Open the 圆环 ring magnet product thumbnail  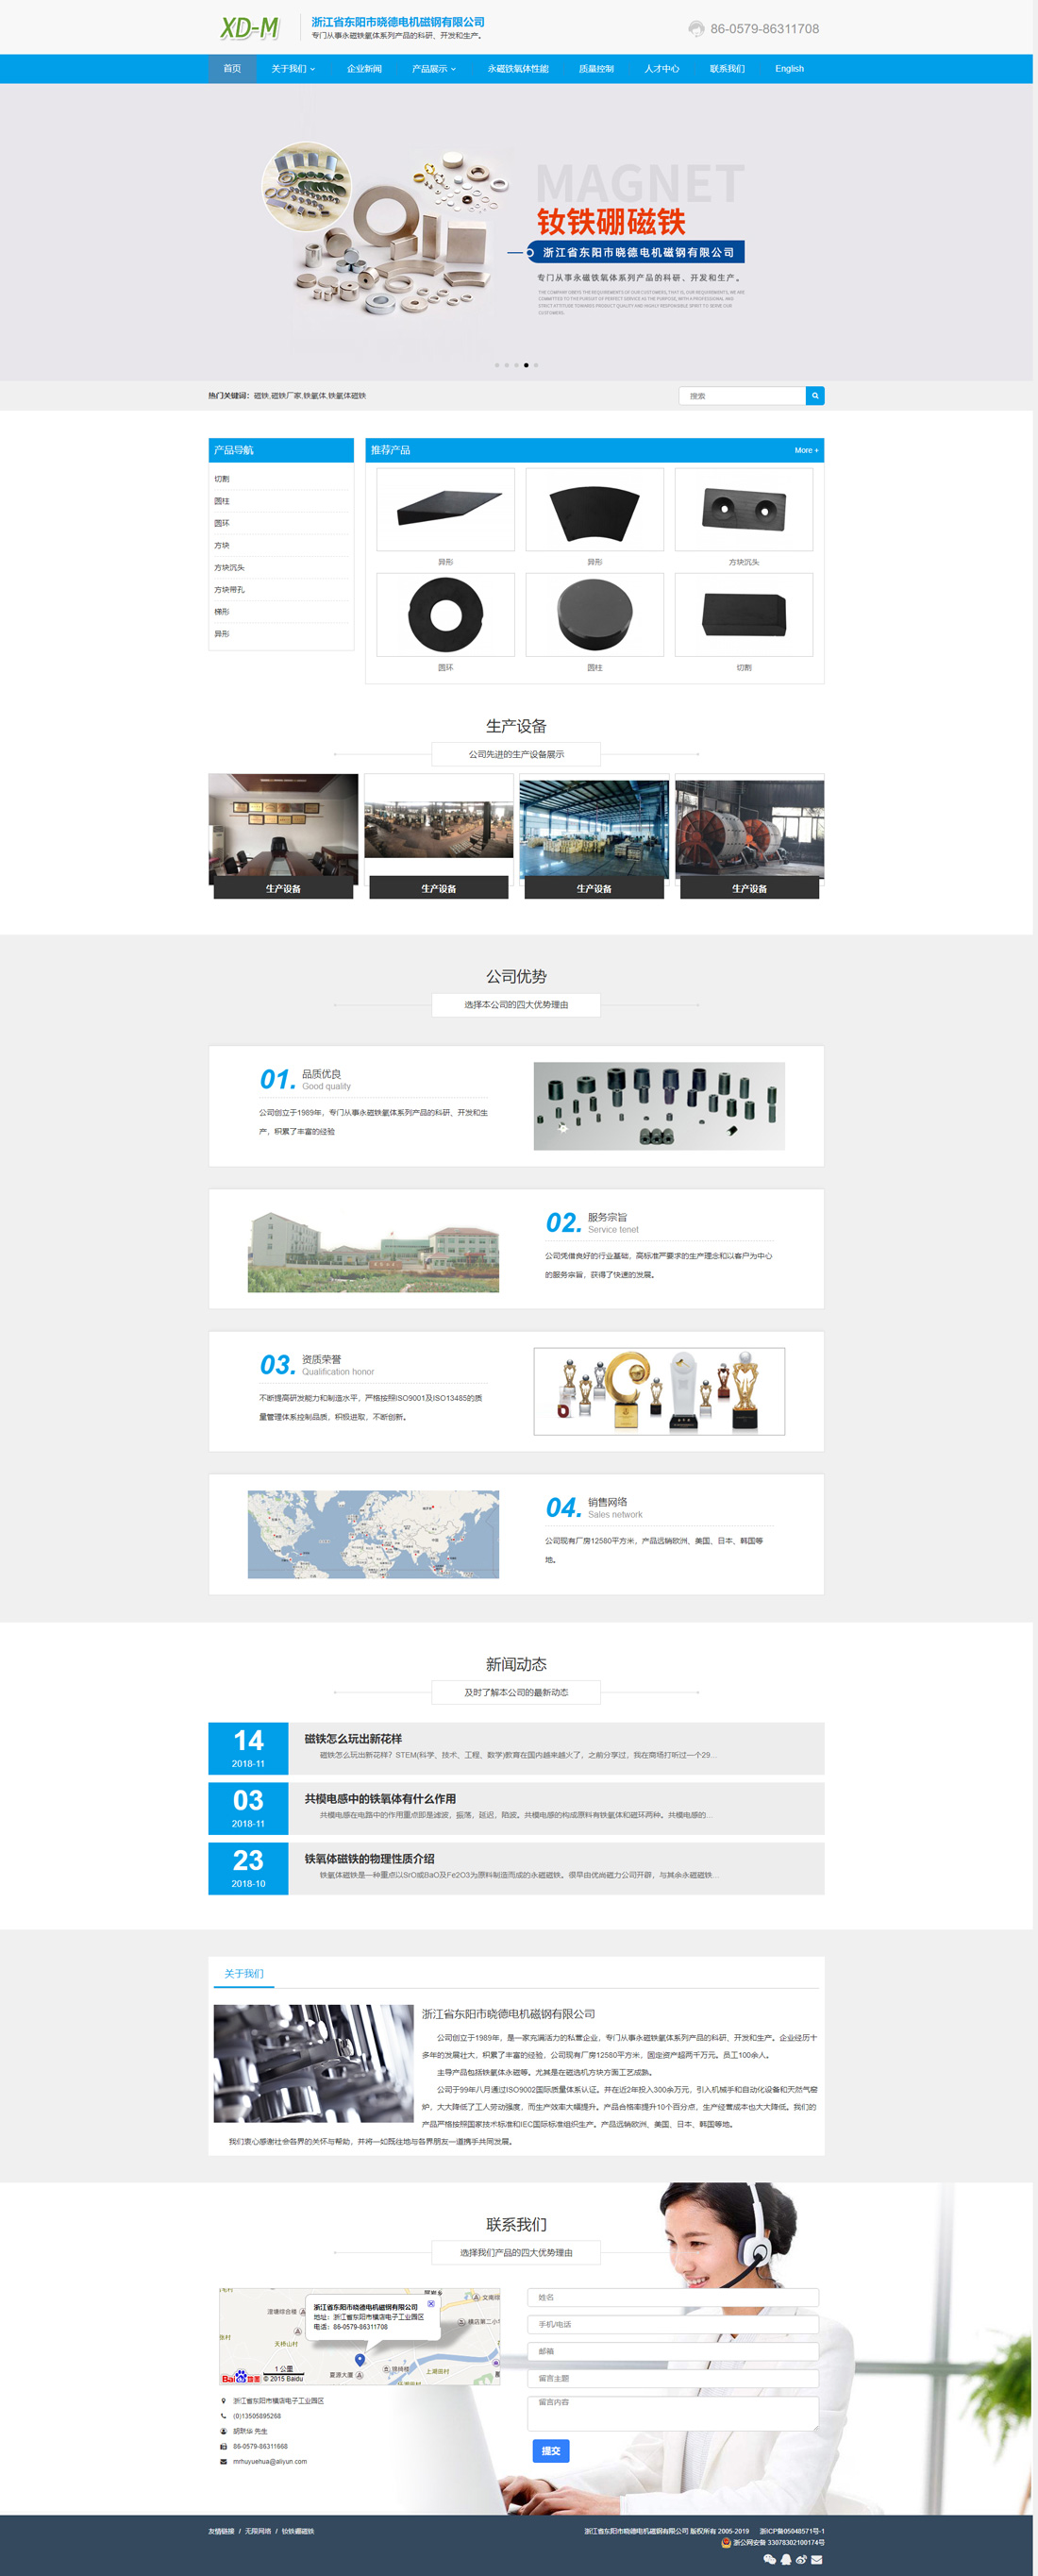point(445,615)
